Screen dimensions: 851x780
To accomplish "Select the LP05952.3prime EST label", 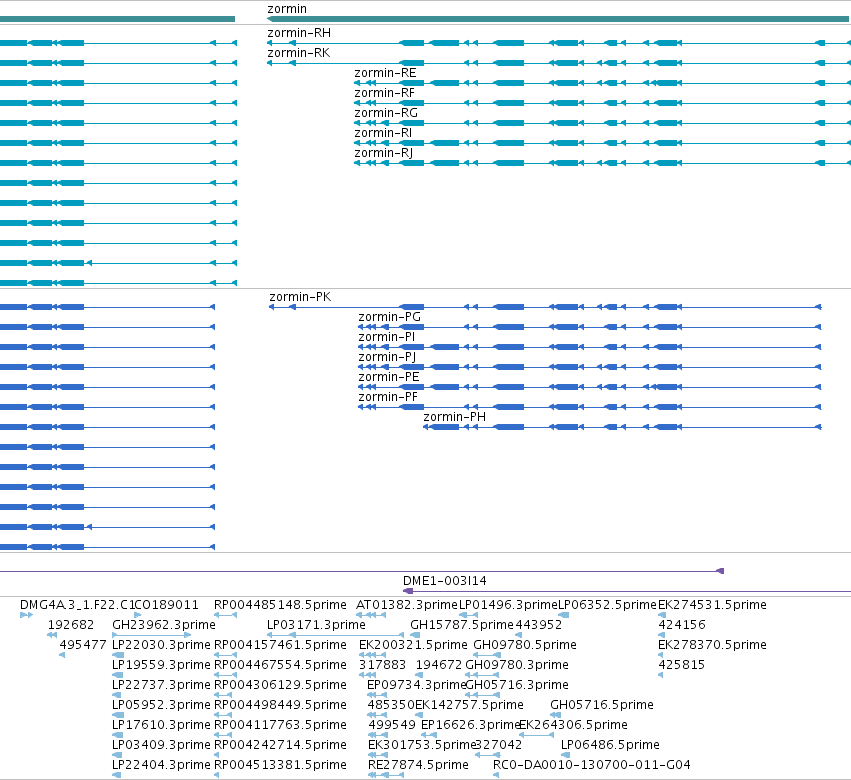I will (x=161, y=706).
